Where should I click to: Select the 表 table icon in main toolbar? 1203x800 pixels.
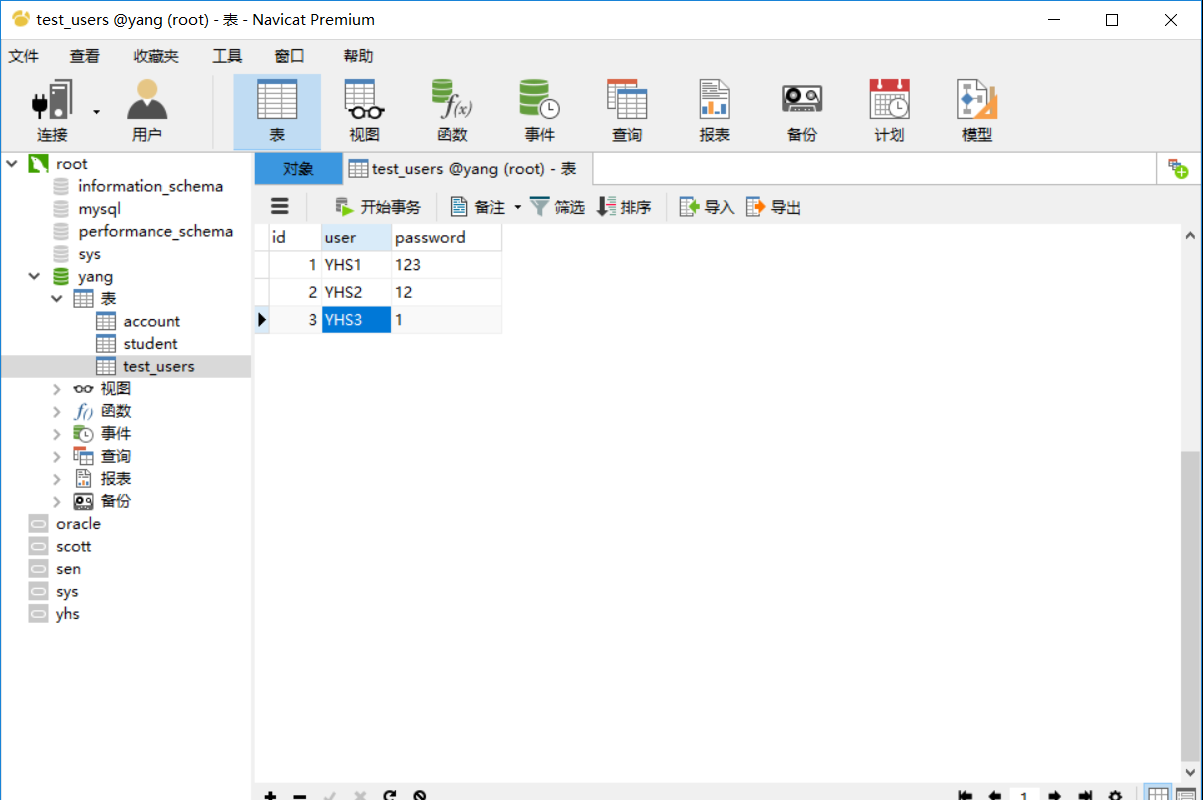[277, 110]
